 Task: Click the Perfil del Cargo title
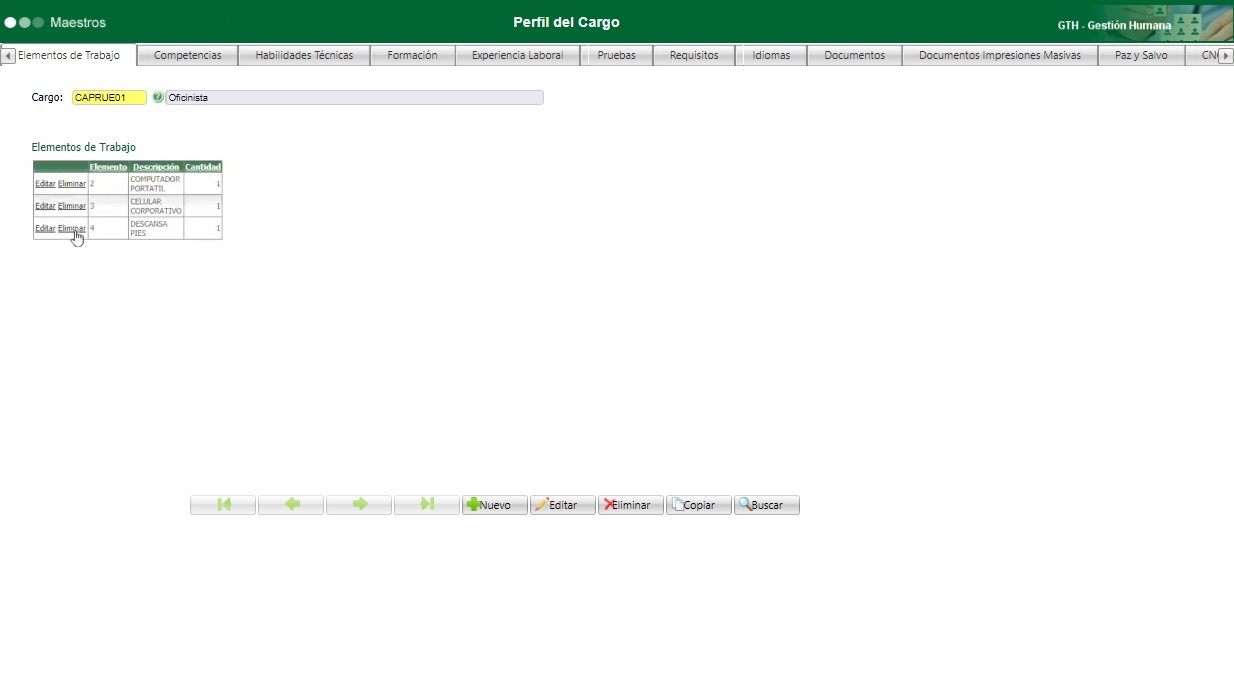coord(566,22)
